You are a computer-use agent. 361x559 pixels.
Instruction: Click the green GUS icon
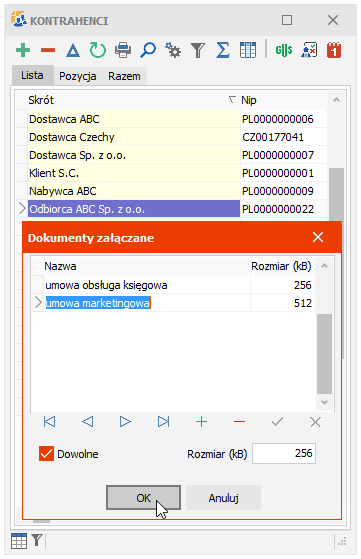point(284,50)
